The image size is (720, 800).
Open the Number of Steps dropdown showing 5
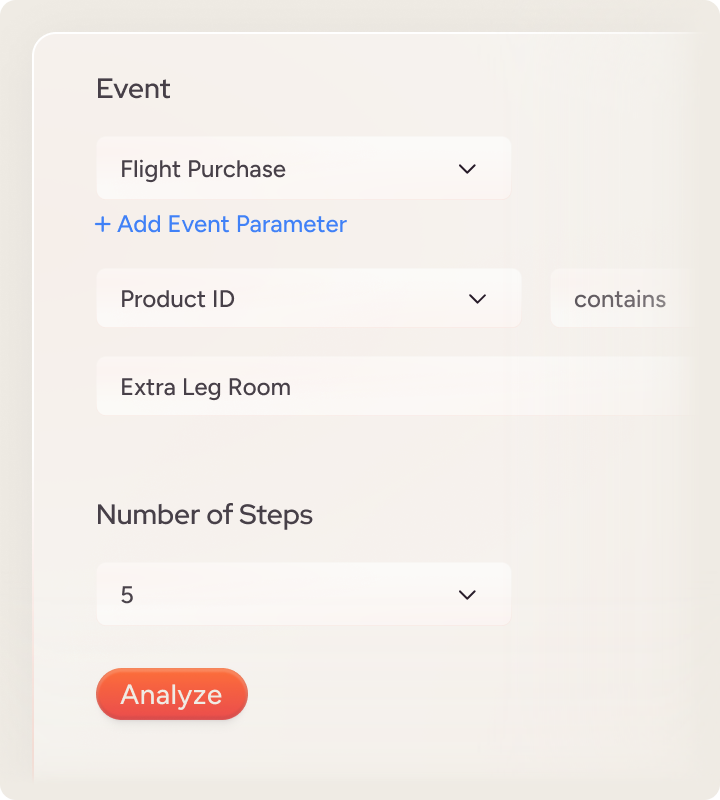click(303, 595)
